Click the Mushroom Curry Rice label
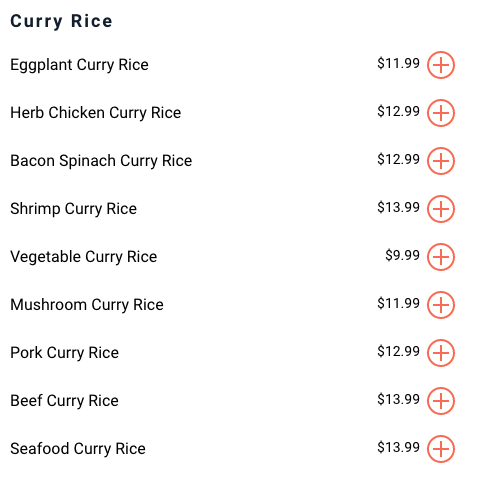The image size is (480, 482). (87, 305)
